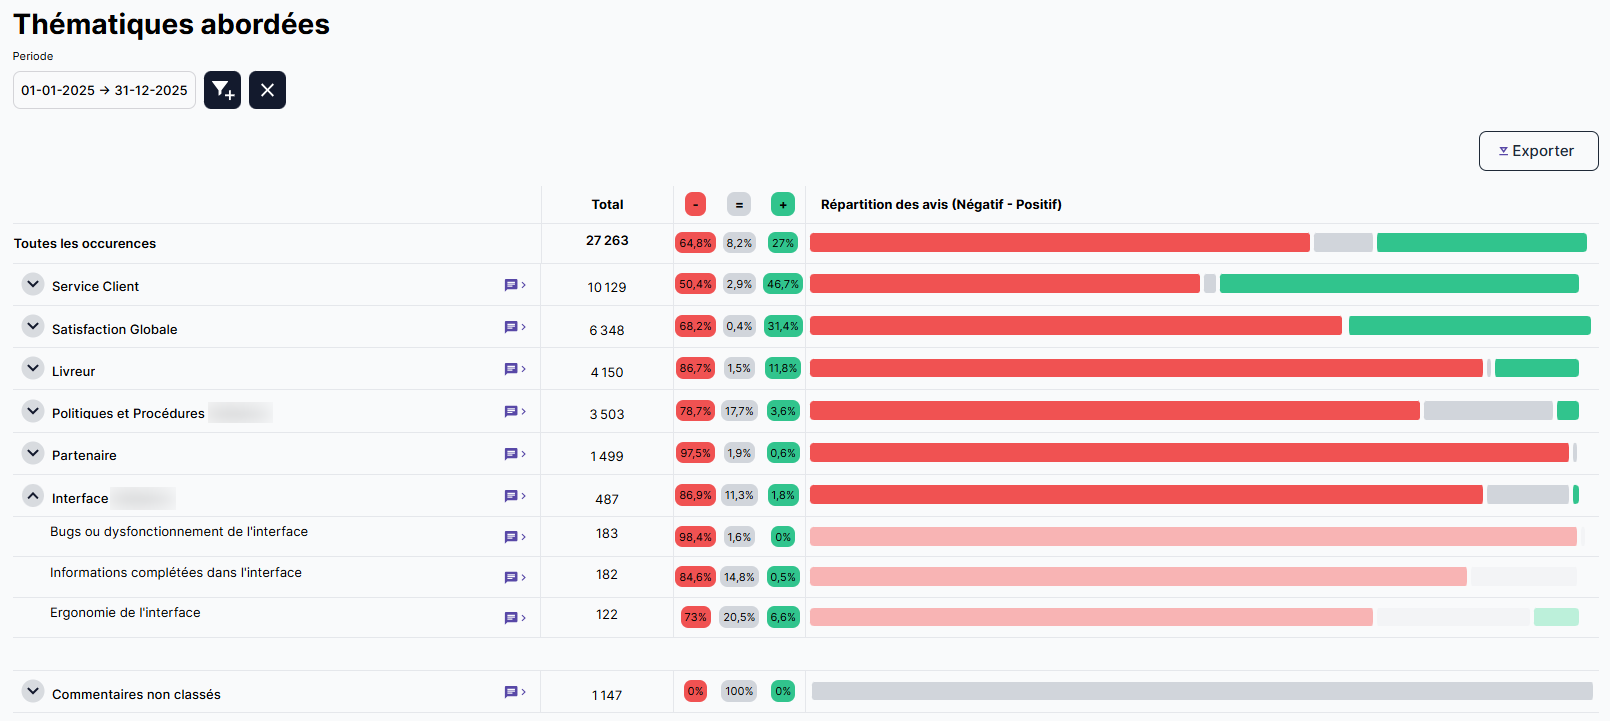Click the add filter funnel icon
Image resolution: width=1610 pixels, height=721 pixels.
[x=222, y=90]
